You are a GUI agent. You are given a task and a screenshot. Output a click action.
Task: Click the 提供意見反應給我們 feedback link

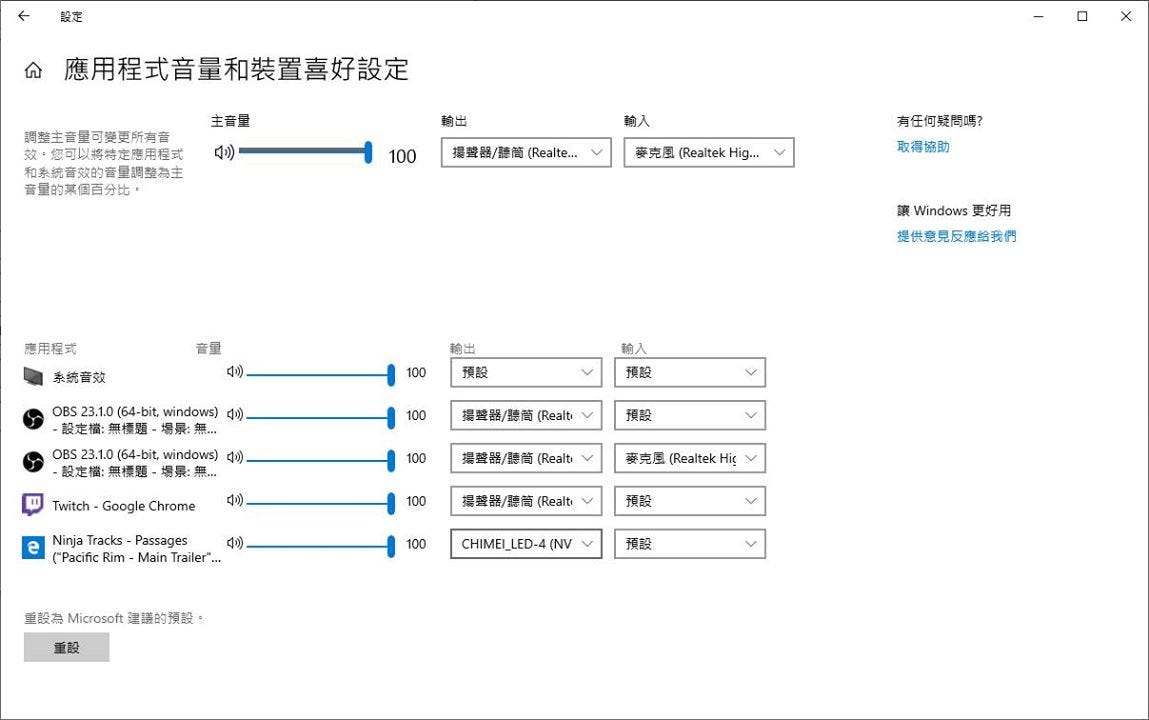coord(953,236)
